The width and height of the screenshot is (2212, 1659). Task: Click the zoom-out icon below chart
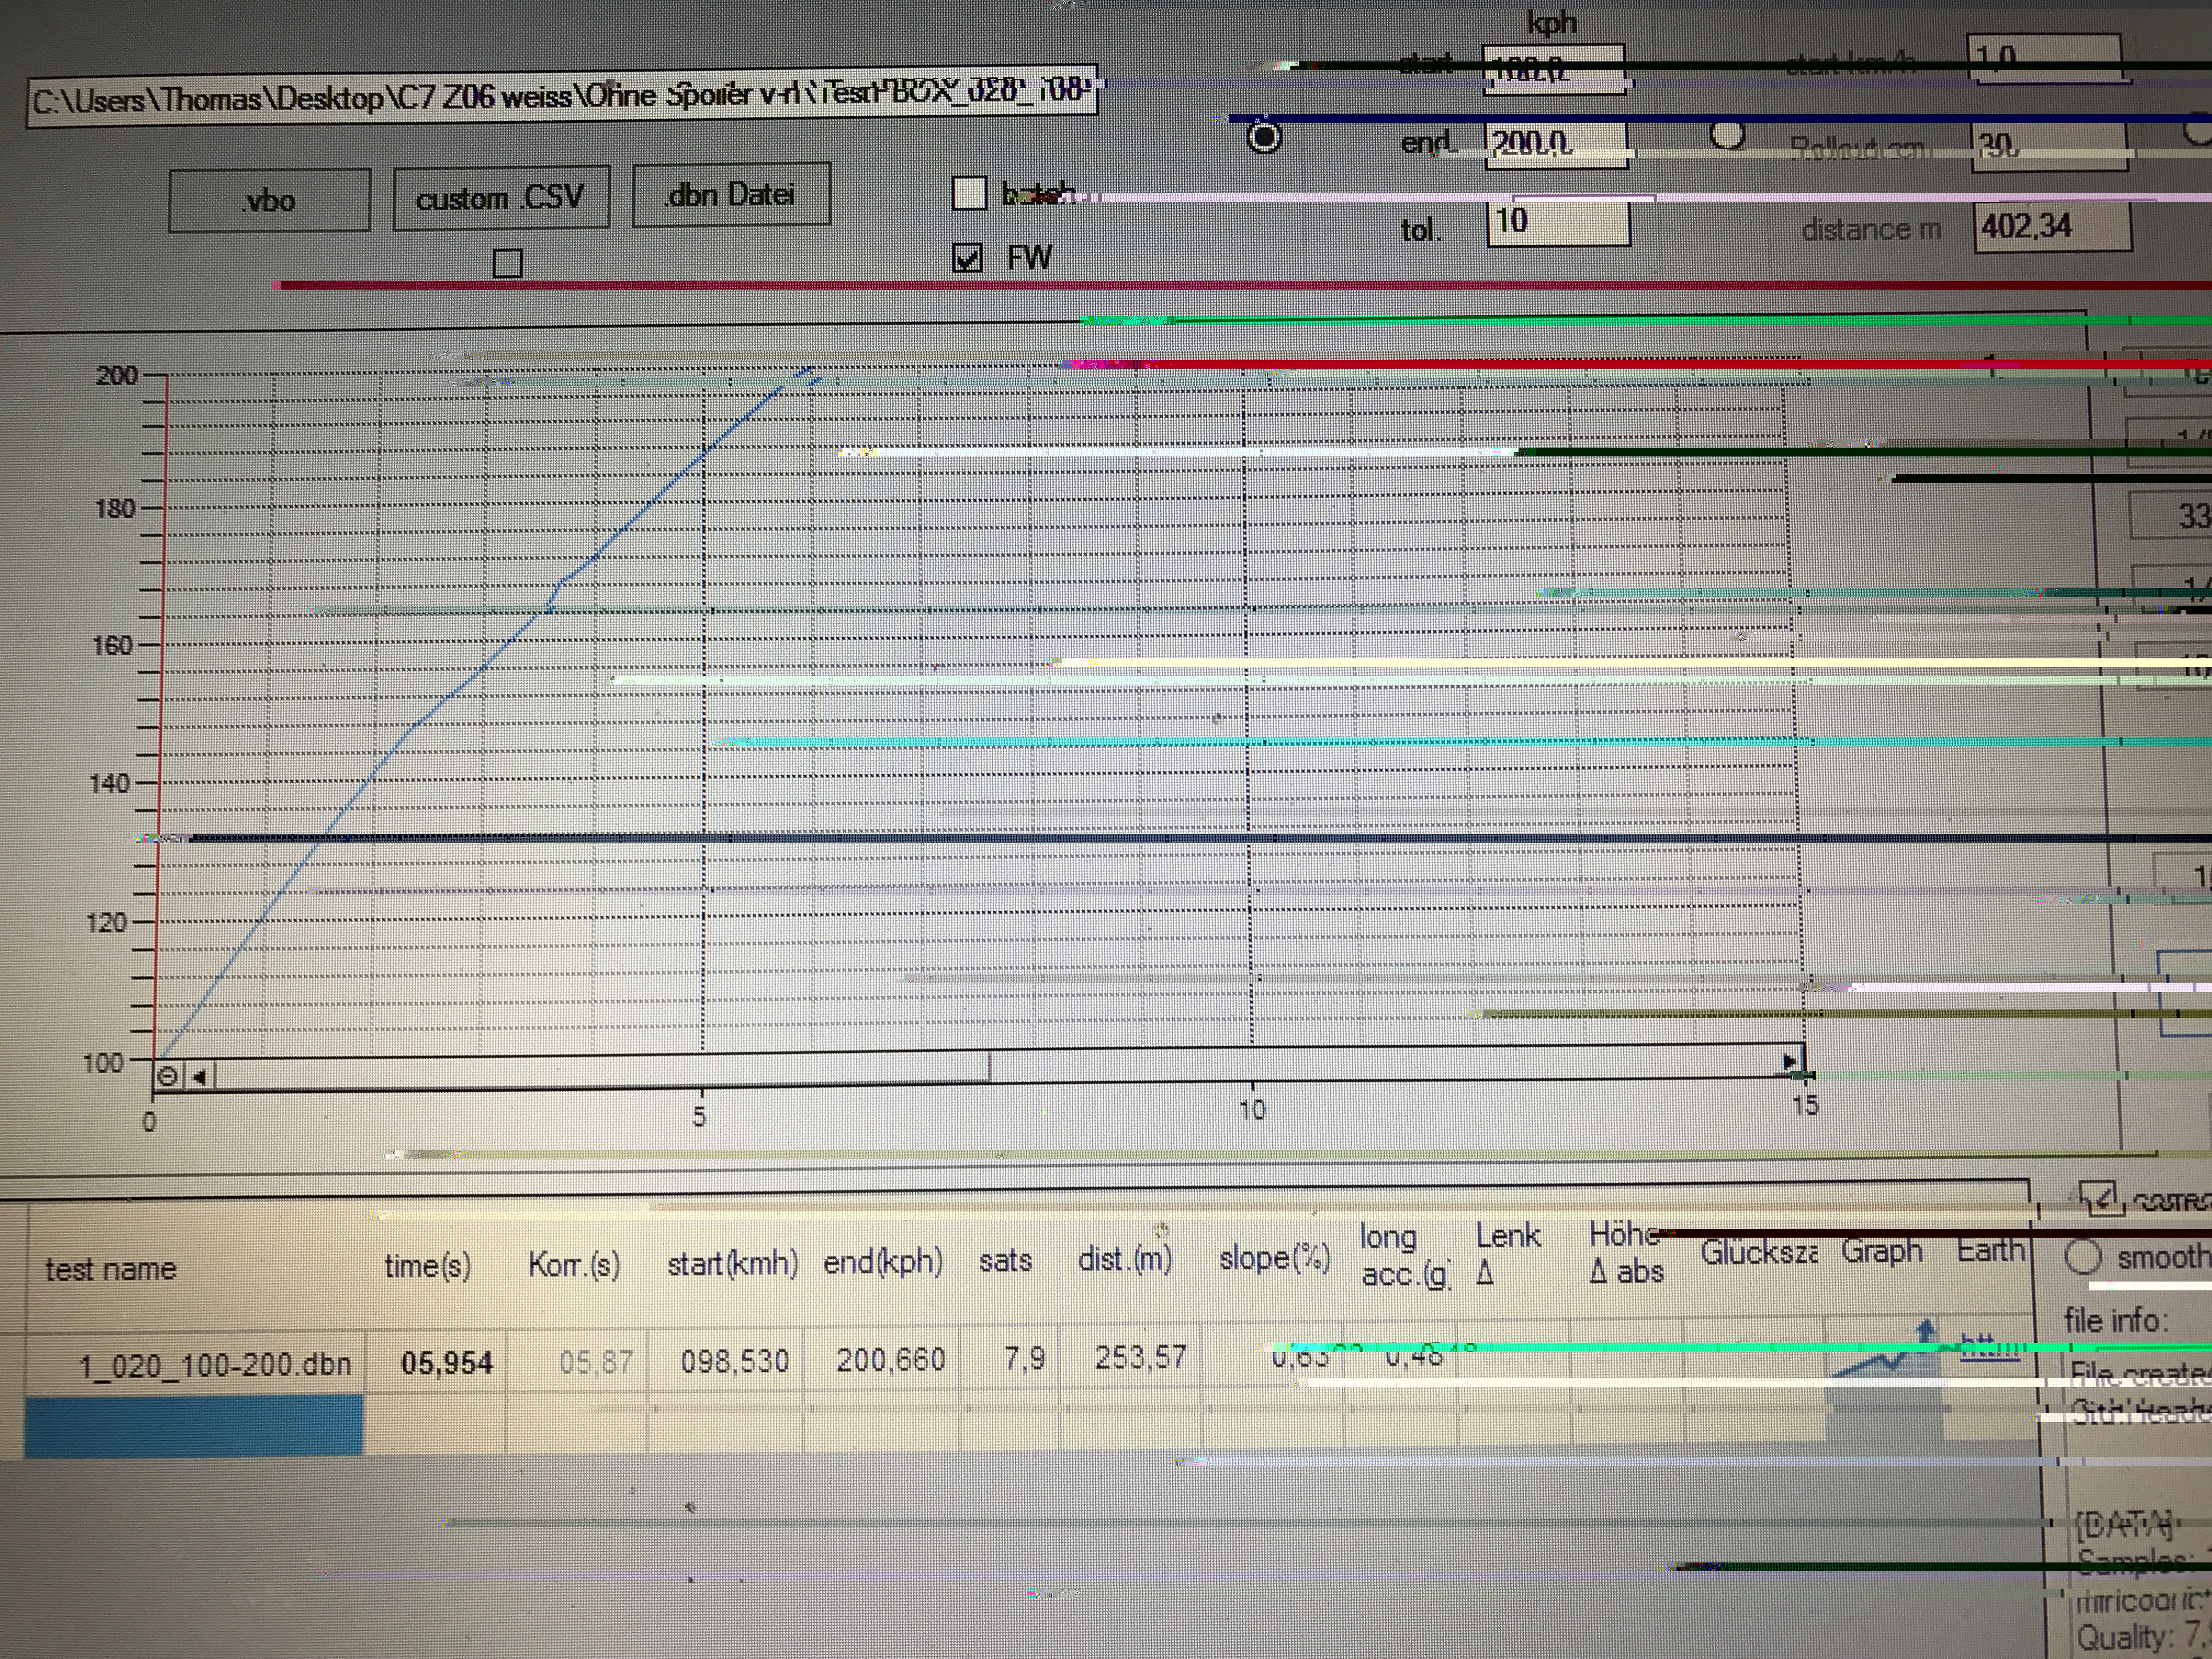pos(168,1076)
